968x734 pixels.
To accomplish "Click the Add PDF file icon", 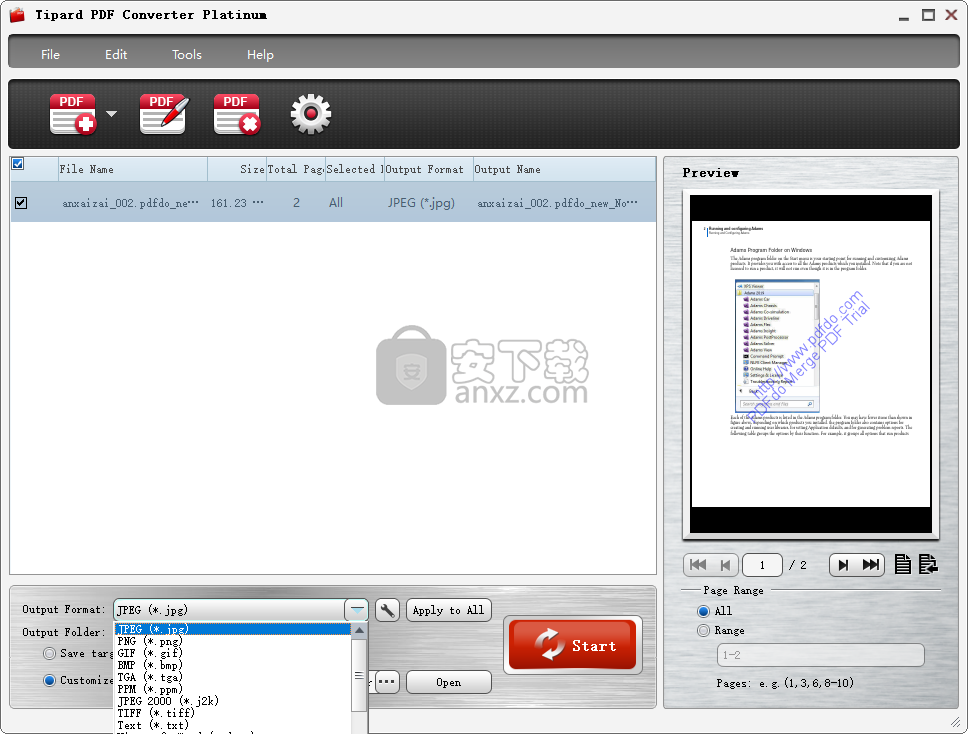I will tap(73, 114).
